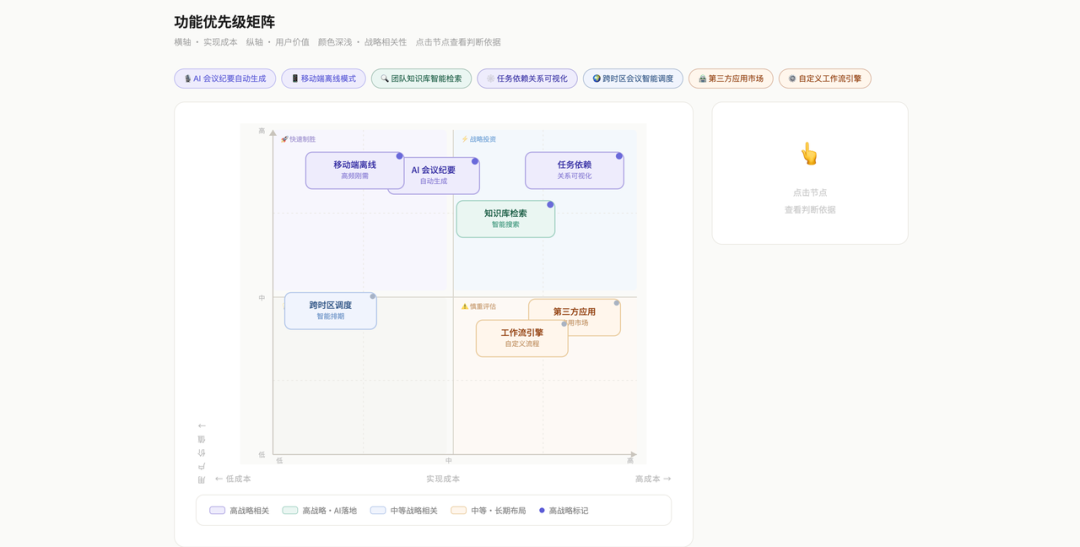The width and height of the screenshot is (1080, 547).
Task: Select the 移动端离线模式 chip
Action: point(323,79)
